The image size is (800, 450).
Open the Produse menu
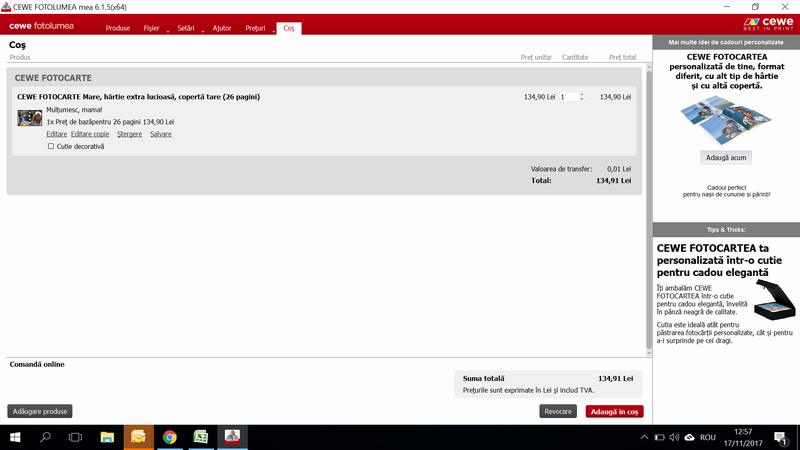click(117, 28)
